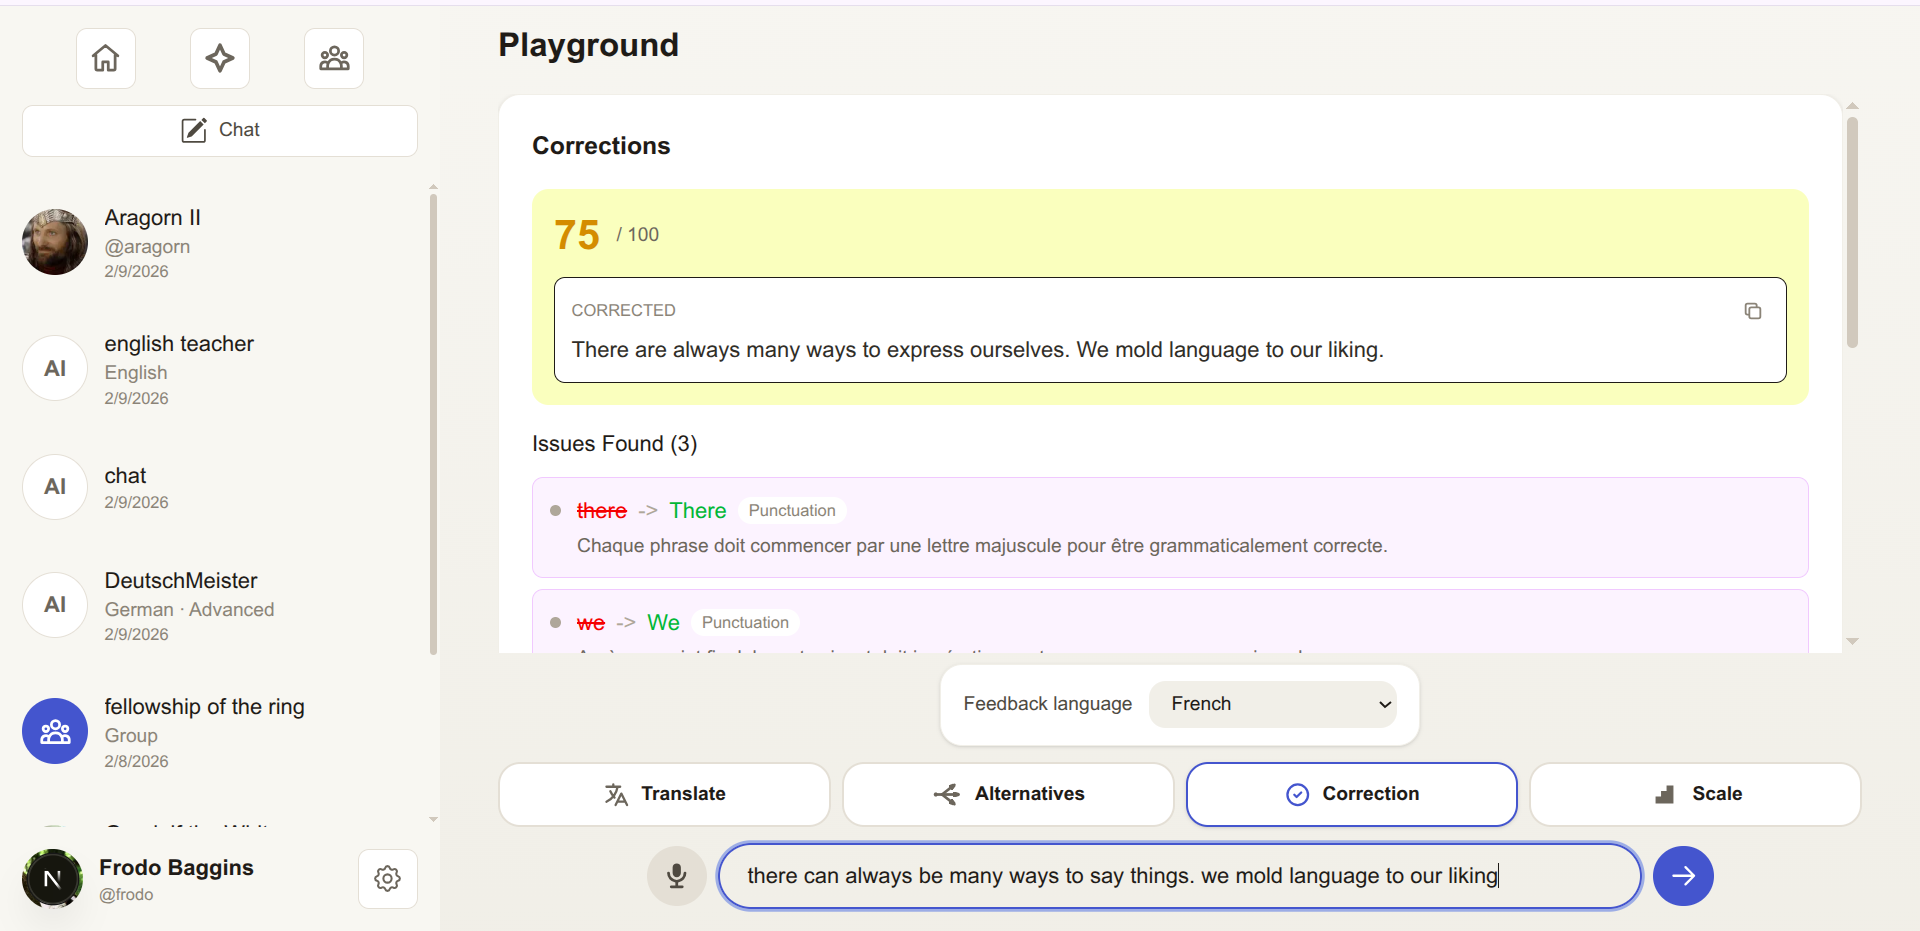This screenshot has height=931, width=1920.
Task: Send the message with arrow button
Action: click(1683, 876)
